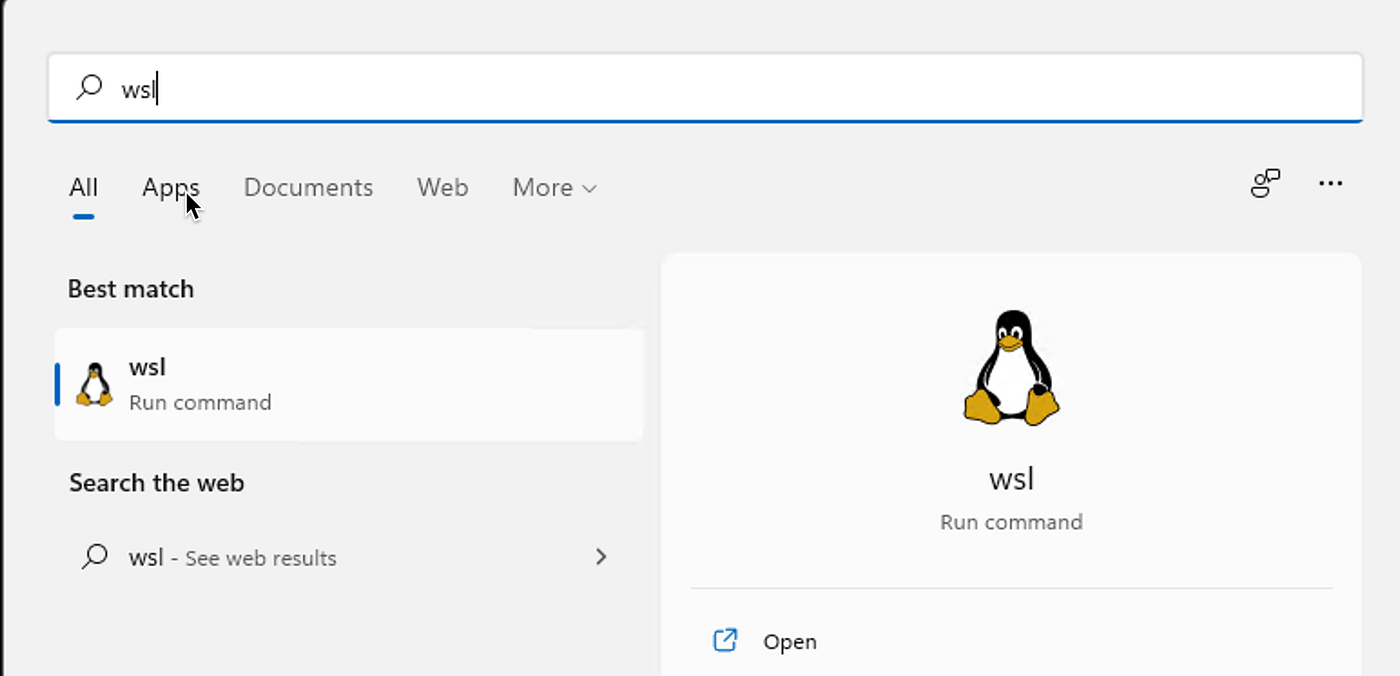Screen dimensions: 1400x676
Task: Select the All results filter
Action: 83,187
